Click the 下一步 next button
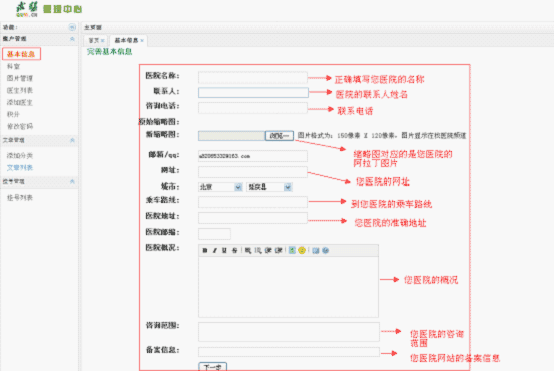Image resolution: width=554 pixels, height=371 pixels. pos(212,367)
